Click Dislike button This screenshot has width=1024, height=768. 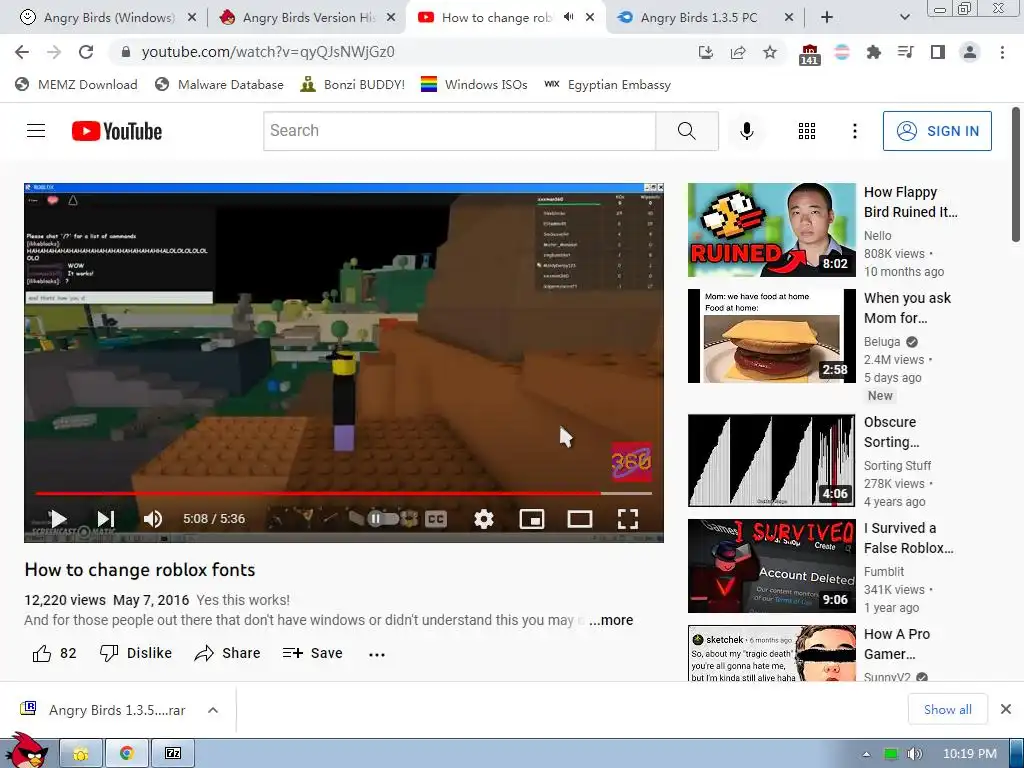pos(136,653)
